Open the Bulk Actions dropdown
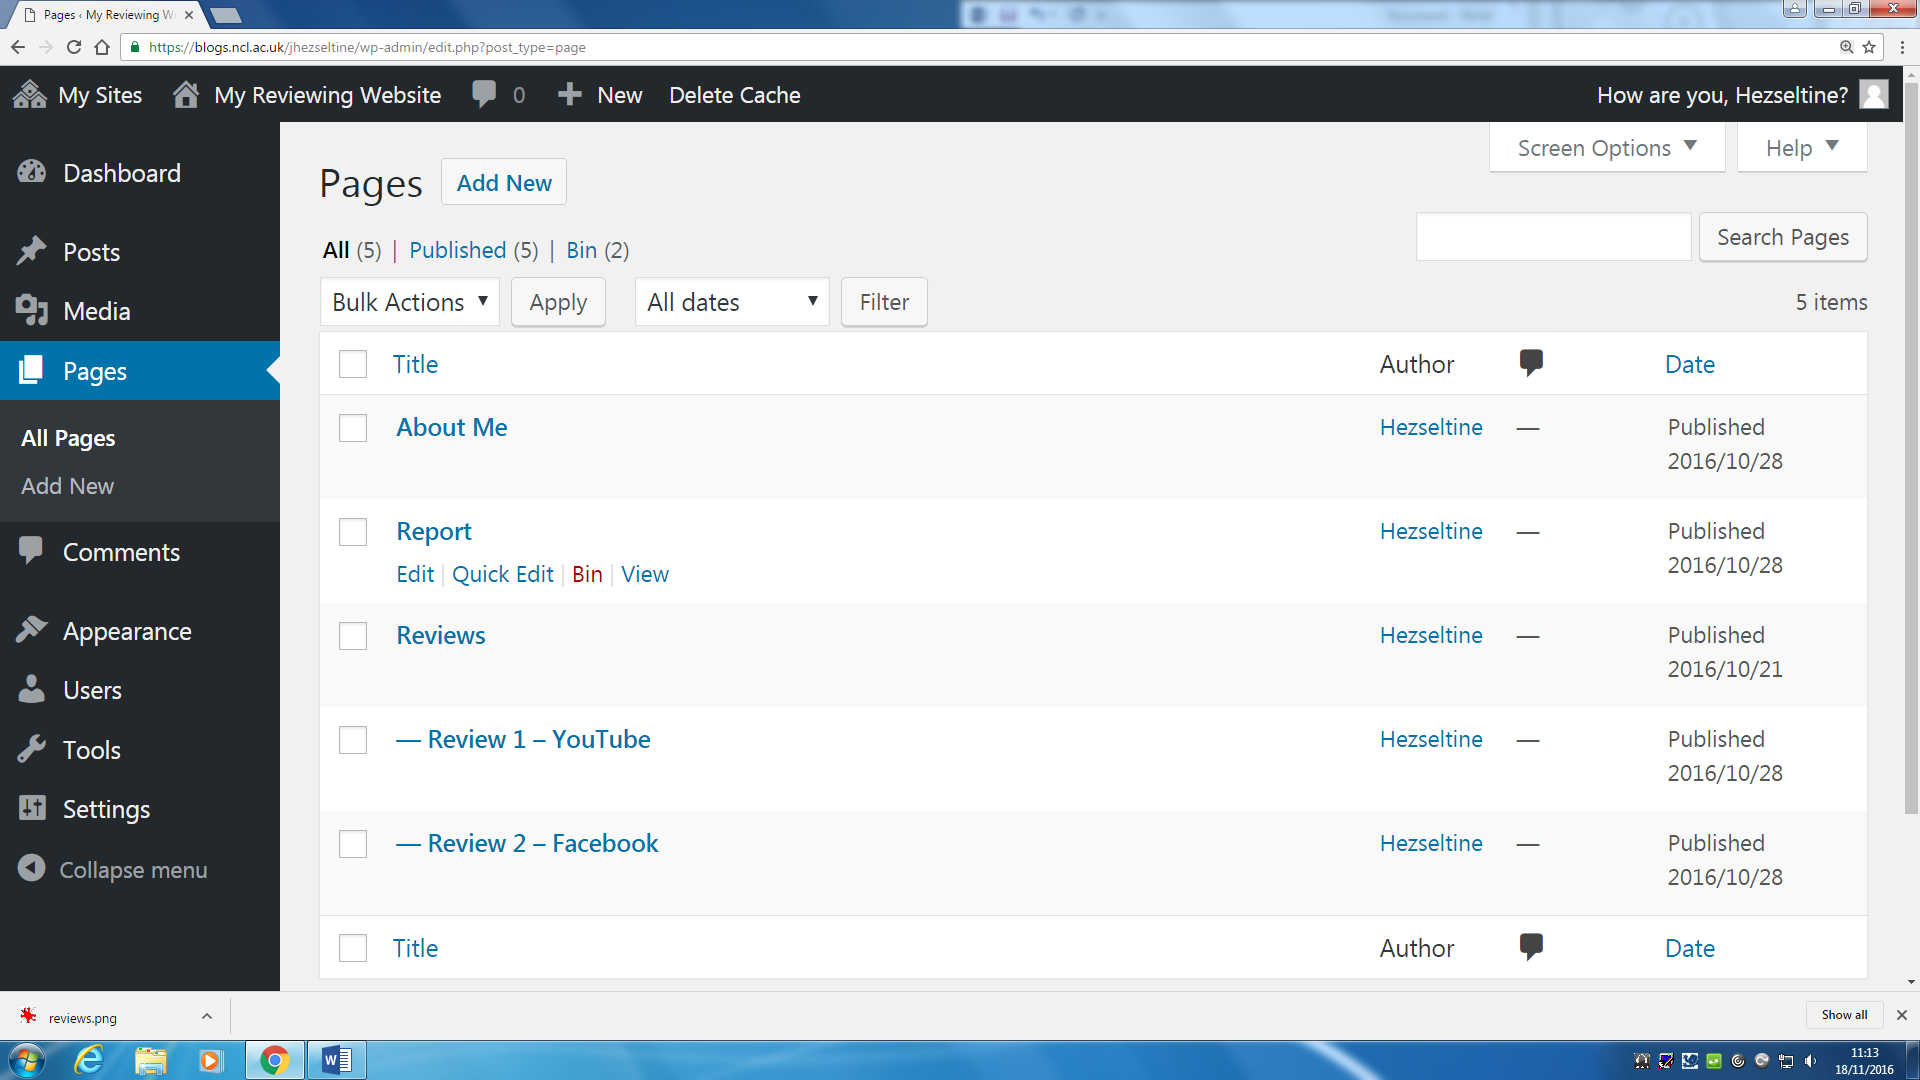The image size is (1920, 1080). pyautogui.click(x=410, y=302)
